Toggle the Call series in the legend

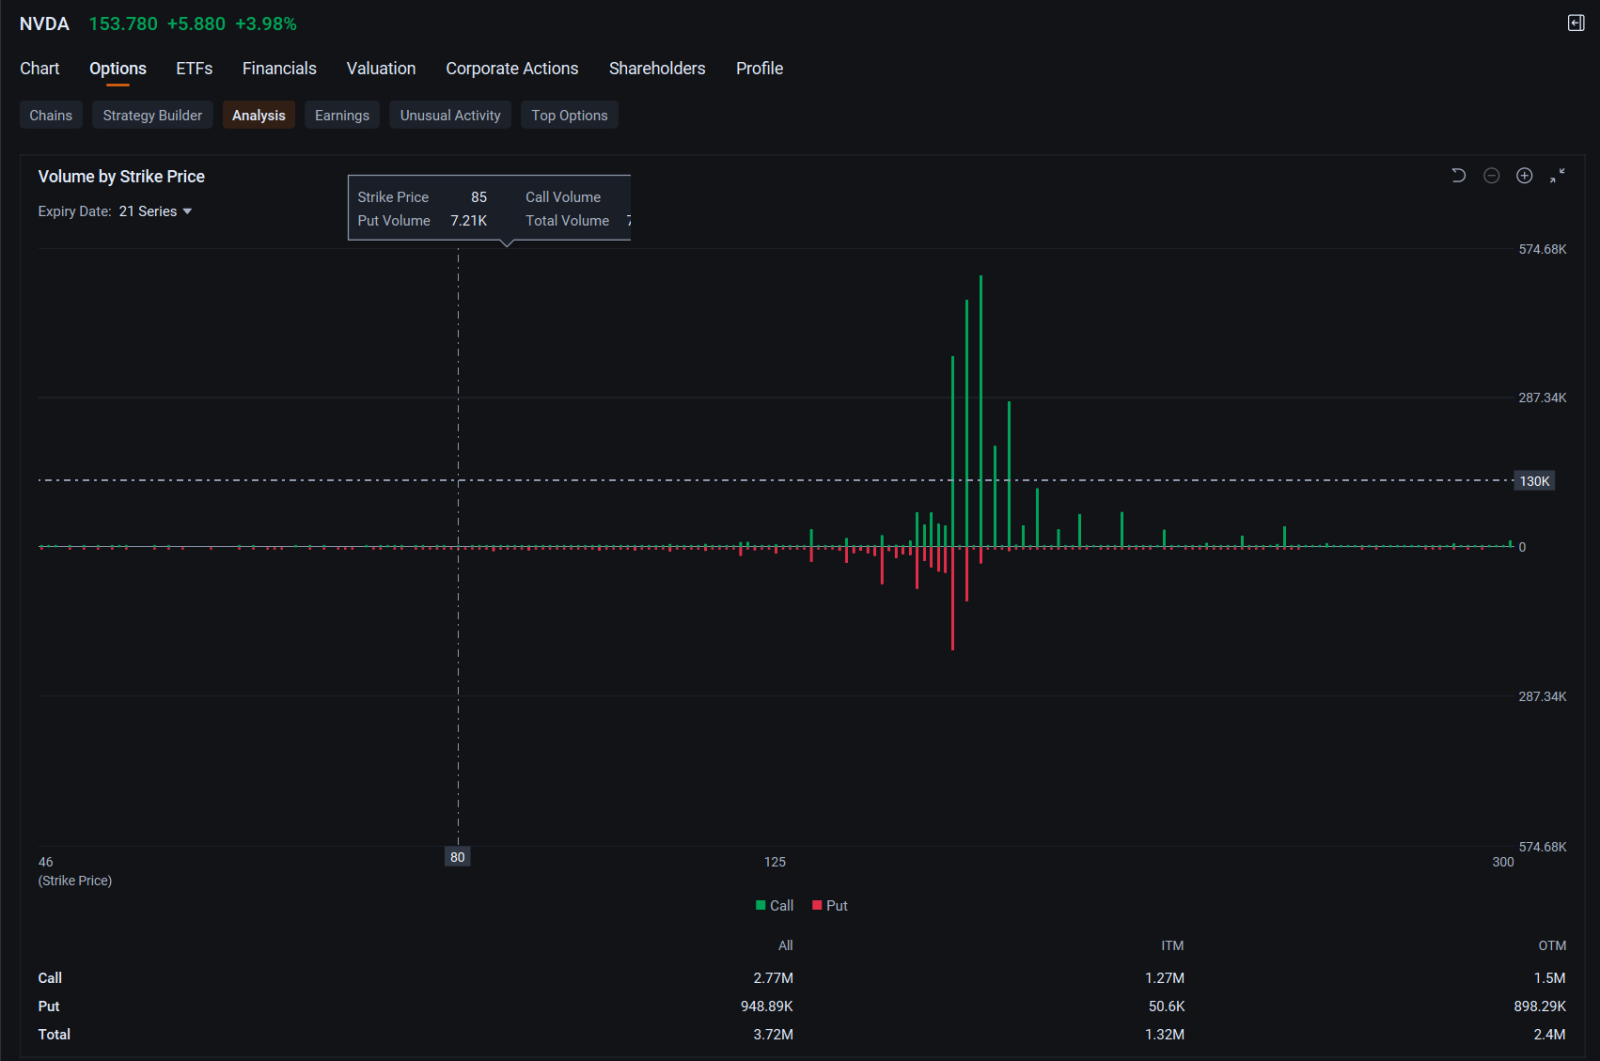775,905
